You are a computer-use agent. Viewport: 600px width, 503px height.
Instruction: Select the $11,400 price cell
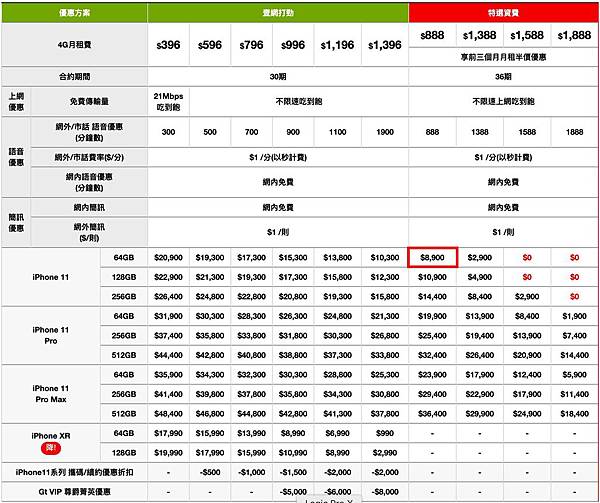click(x=574, y=394)
